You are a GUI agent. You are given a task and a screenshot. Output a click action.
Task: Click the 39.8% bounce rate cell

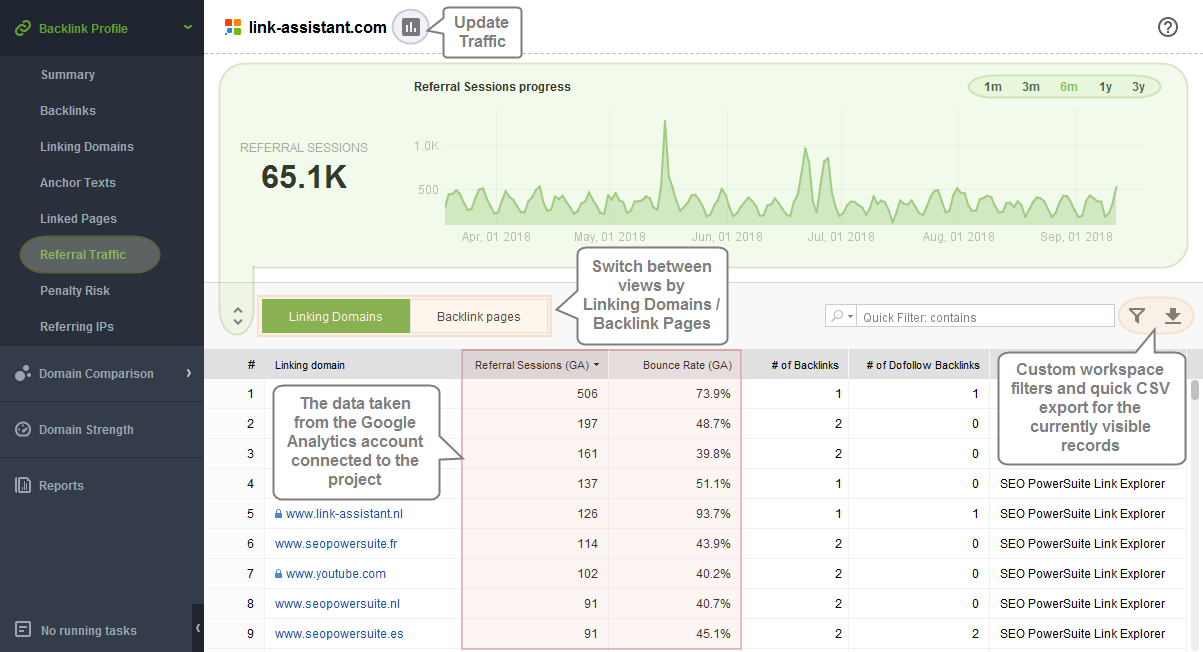[713, 454]
